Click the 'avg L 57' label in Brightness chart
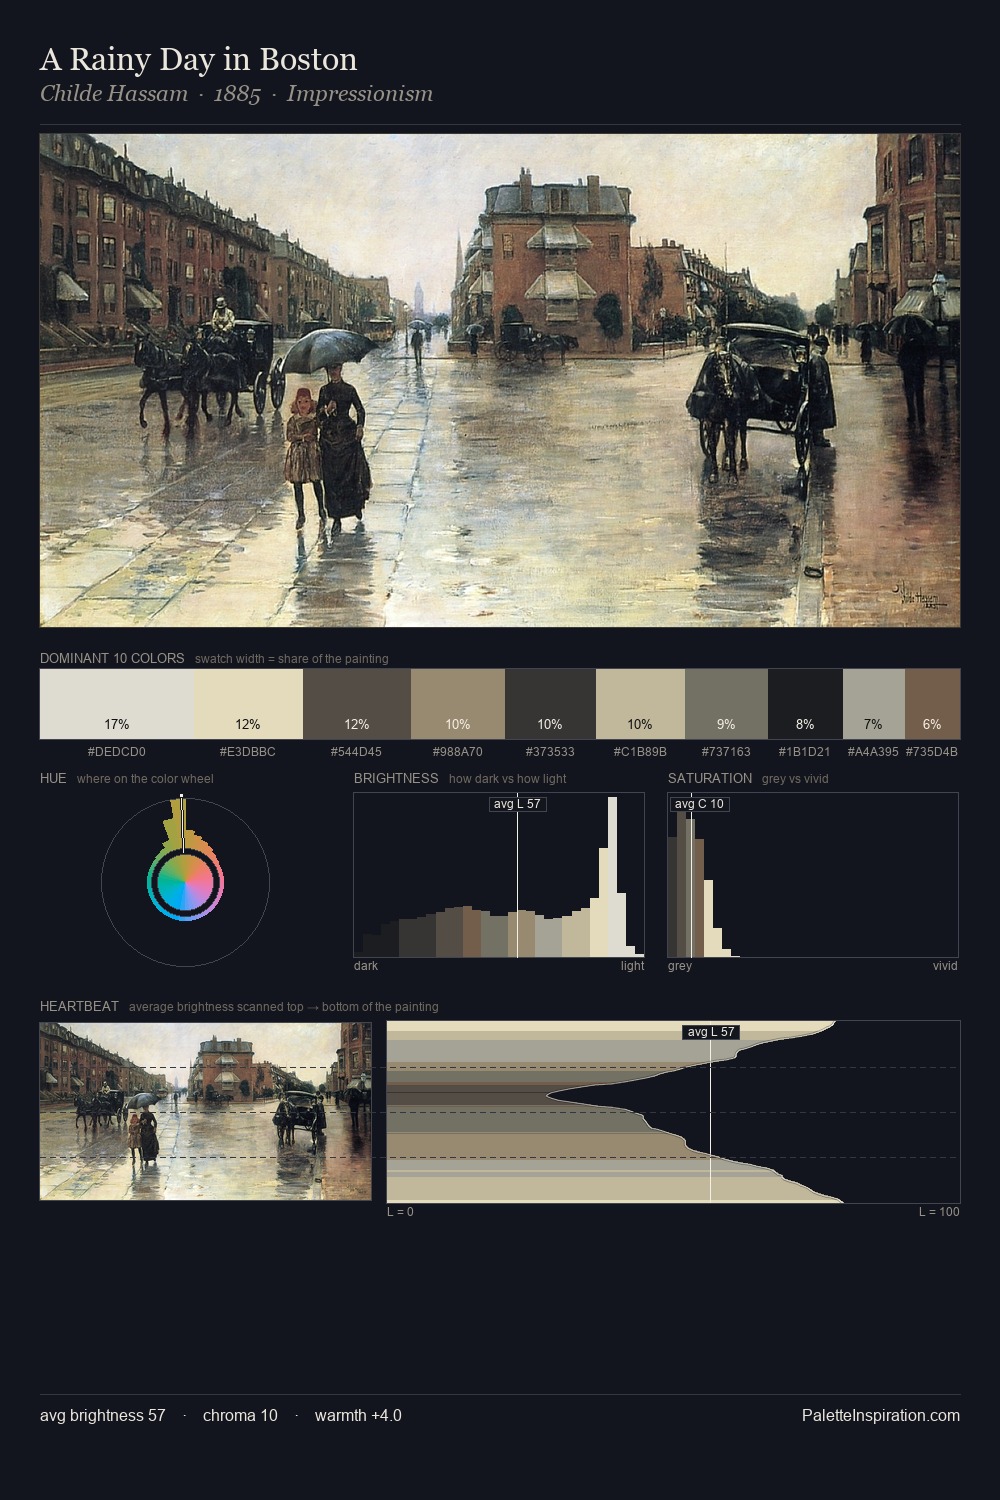 pyautogui.click(x=518, y=804)
